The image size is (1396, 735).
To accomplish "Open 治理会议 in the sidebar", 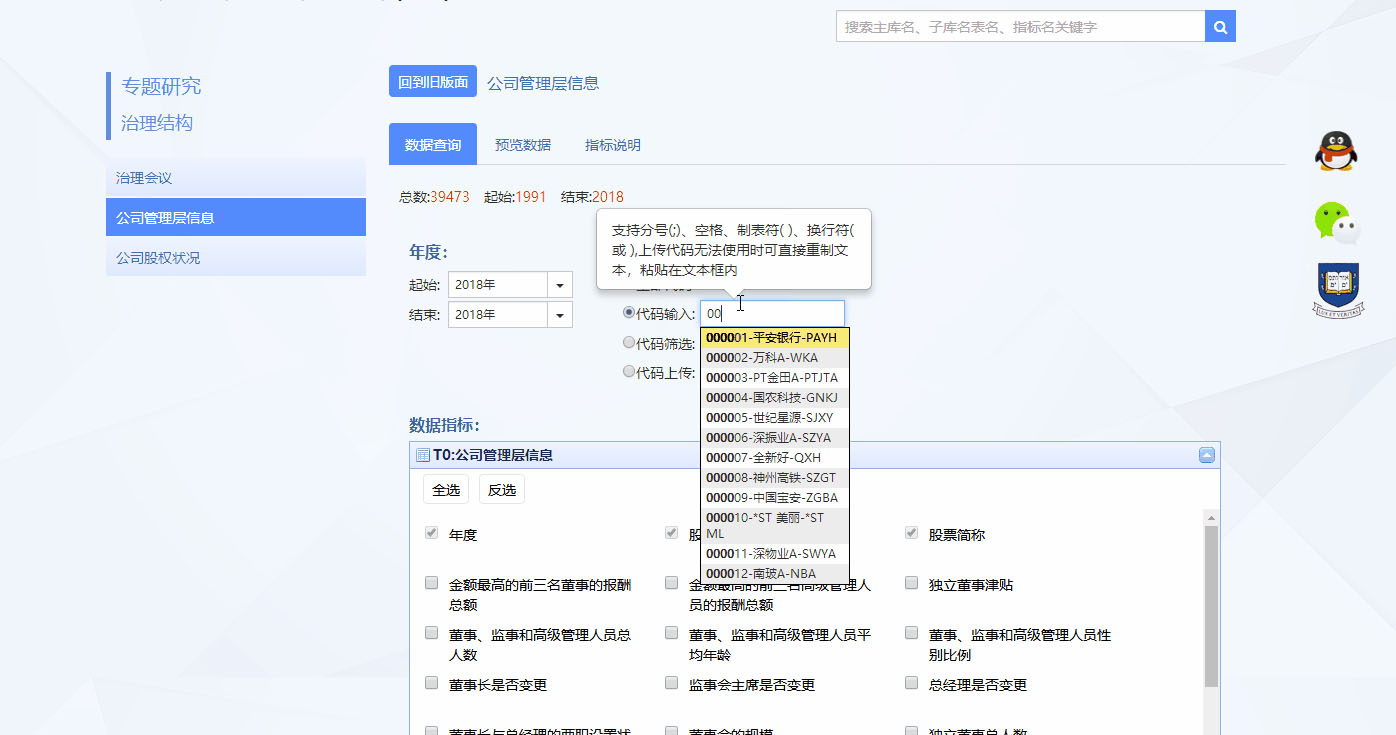I will [236, 178].
